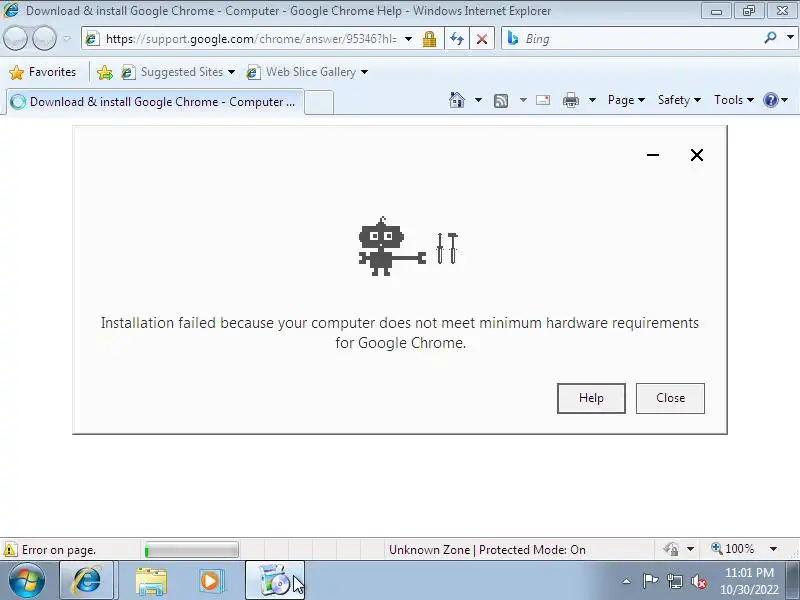The image size is (800, 600).
Task: Click the taskbar clock showing 11:01 PM
Action: 749,581
